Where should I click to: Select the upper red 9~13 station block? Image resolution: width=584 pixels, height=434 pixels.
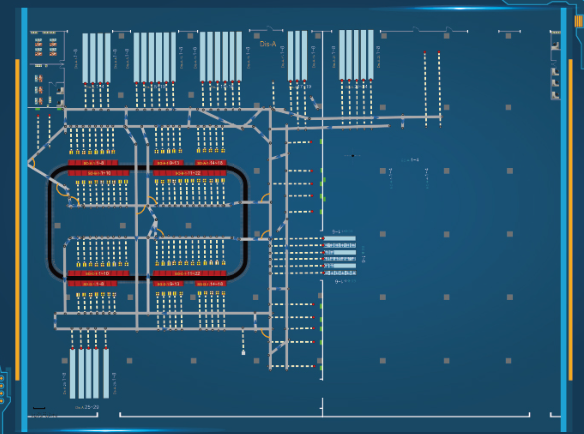pos(168,163)
